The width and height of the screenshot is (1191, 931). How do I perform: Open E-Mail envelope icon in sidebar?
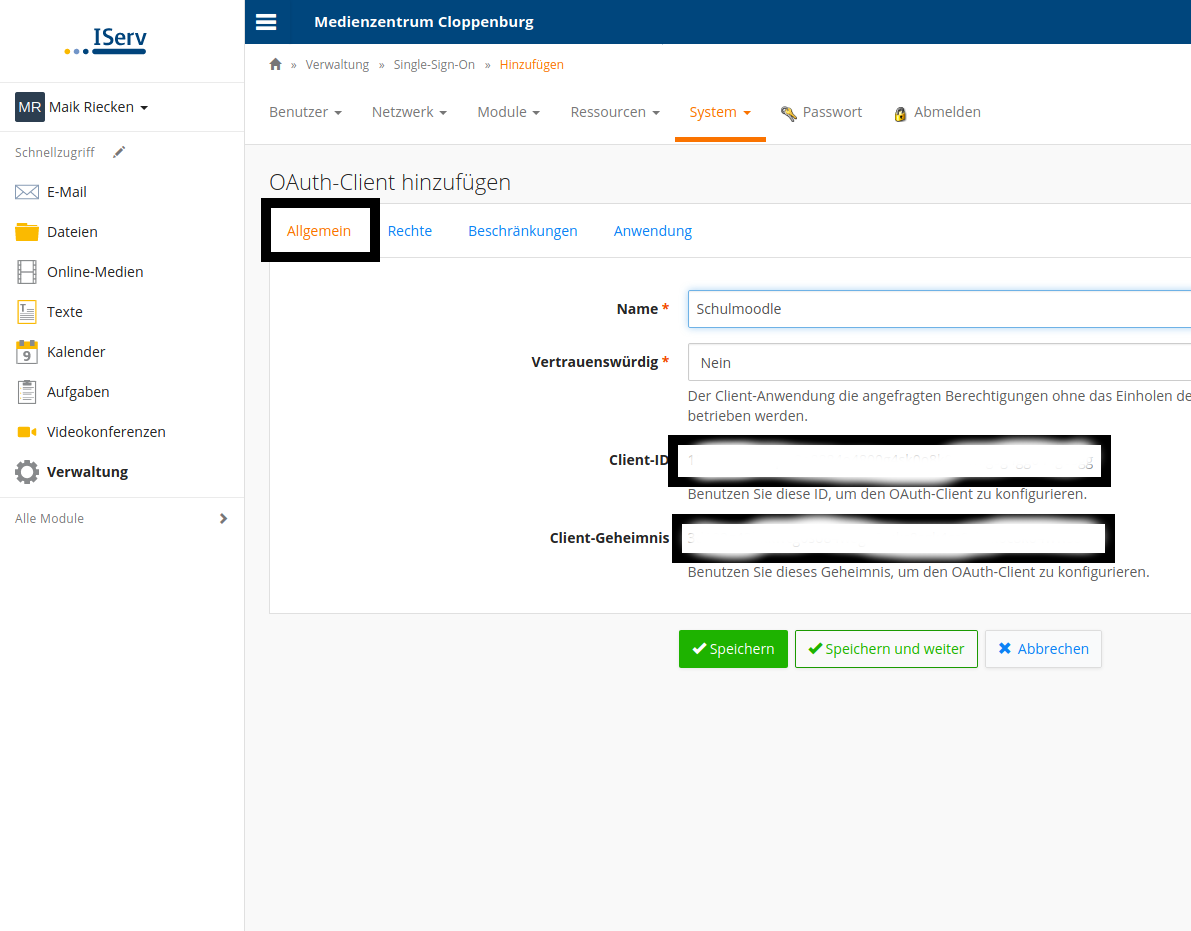pos(27,192)
